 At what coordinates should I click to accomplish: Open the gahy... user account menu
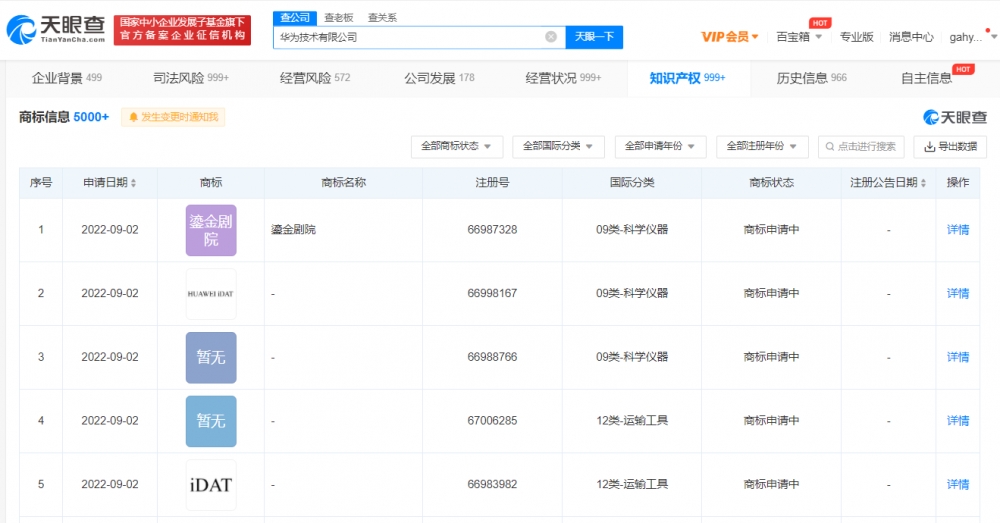(972, 37)
